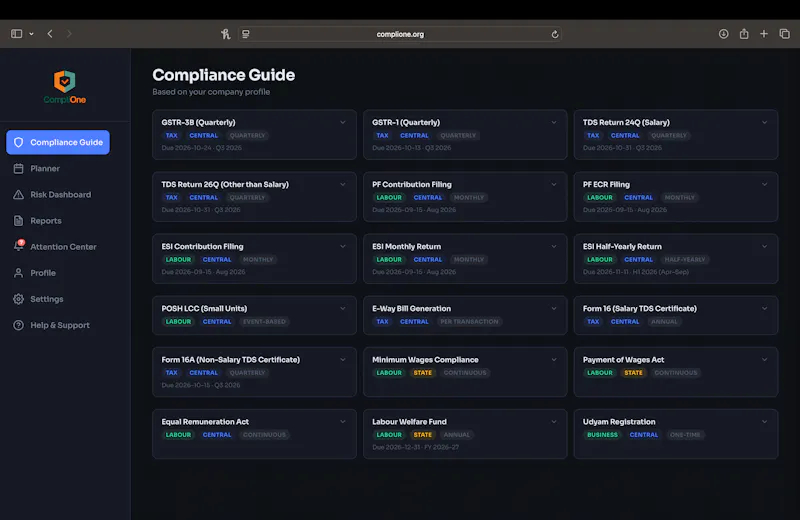Viewport: 800px width, 520px height.
Task: Expand the Minimum Wages Compliance card
Action: point(554,360)
